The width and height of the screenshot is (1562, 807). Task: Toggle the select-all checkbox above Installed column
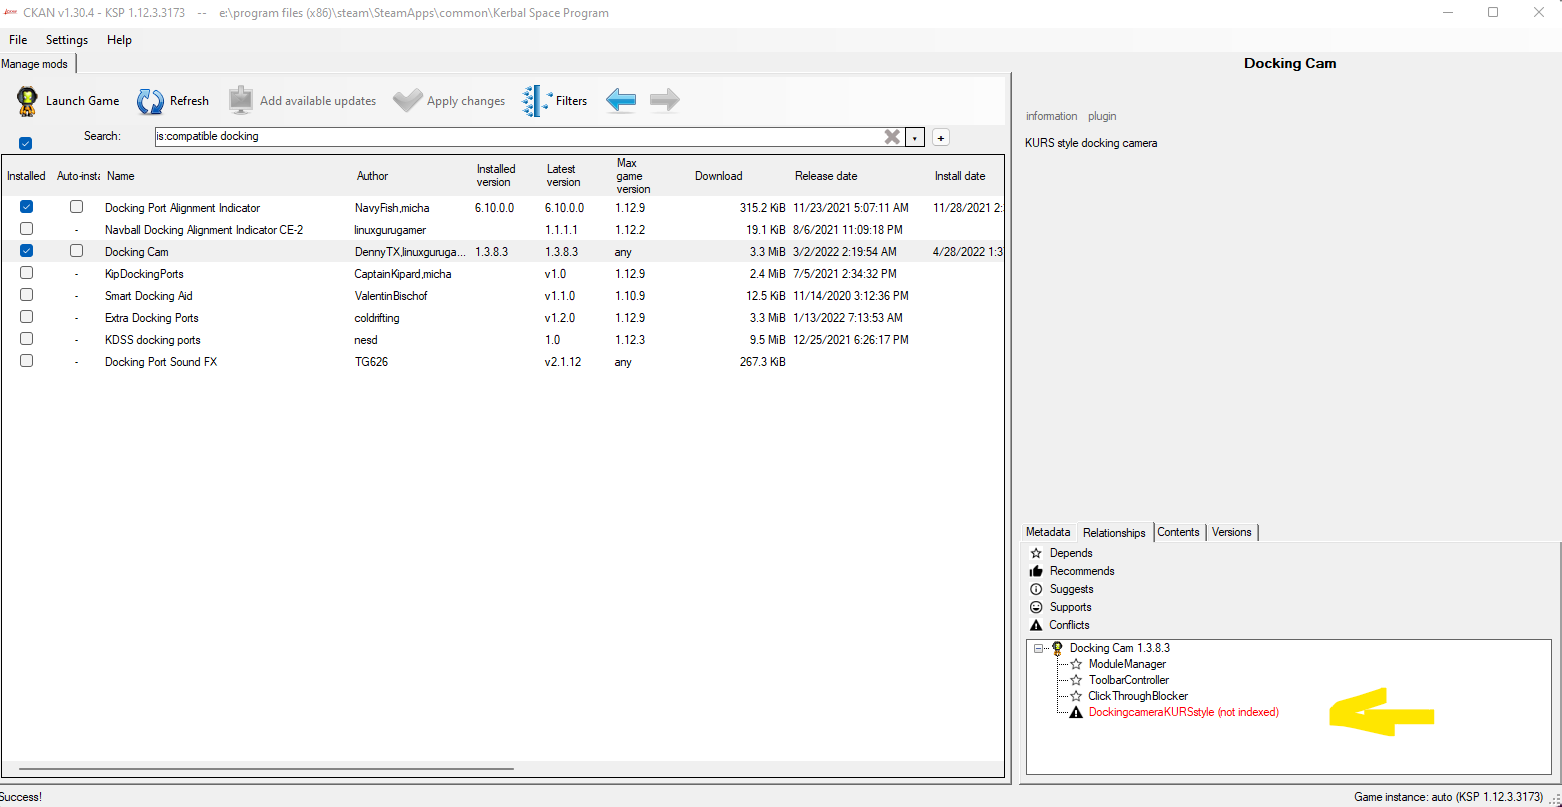tap(25, 143)
